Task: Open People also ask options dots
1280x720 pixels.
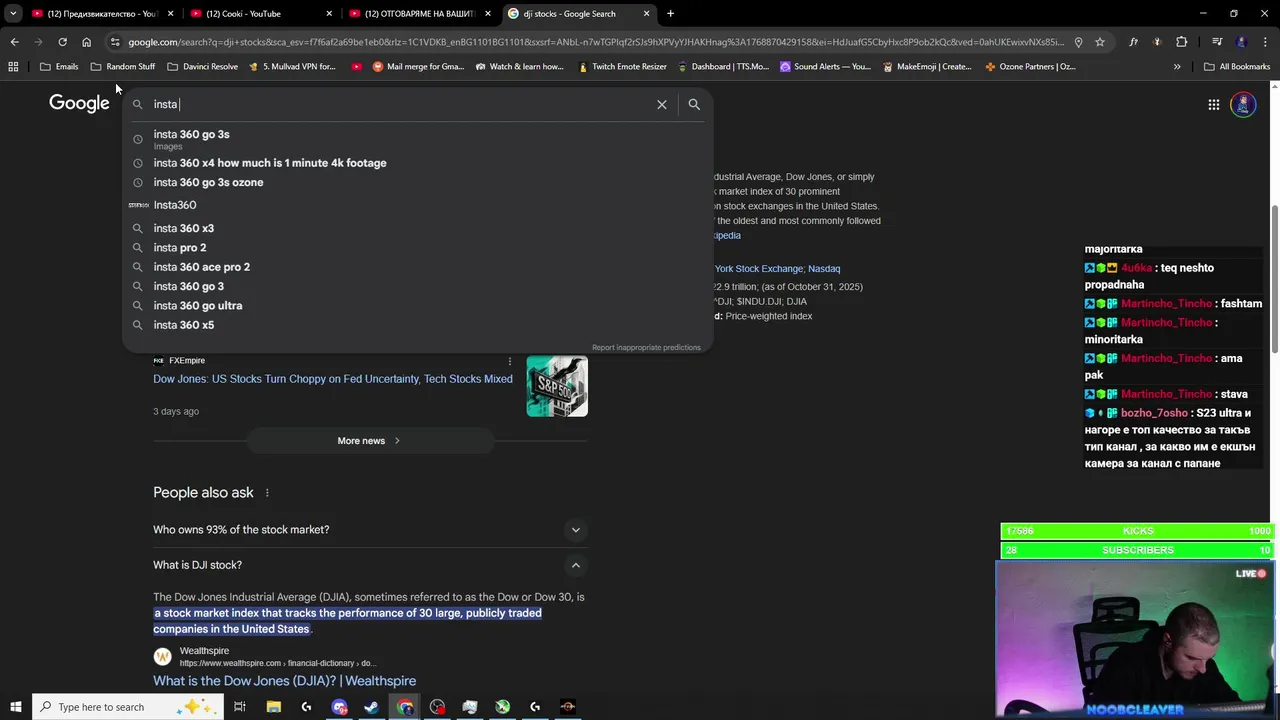Action: click(x=267, y=493)
